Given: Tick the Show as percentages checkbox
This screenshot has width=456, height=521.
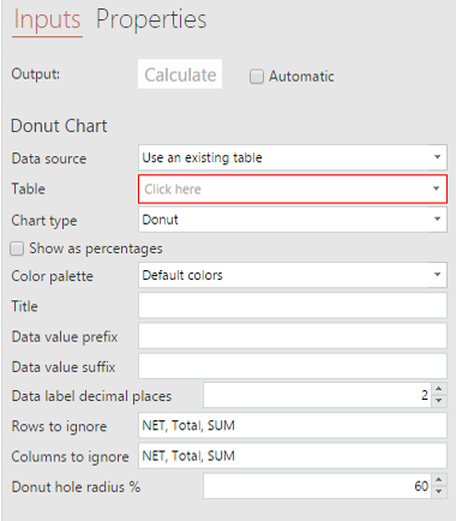Looking at the screenshot, I should (x=17, y=249).
